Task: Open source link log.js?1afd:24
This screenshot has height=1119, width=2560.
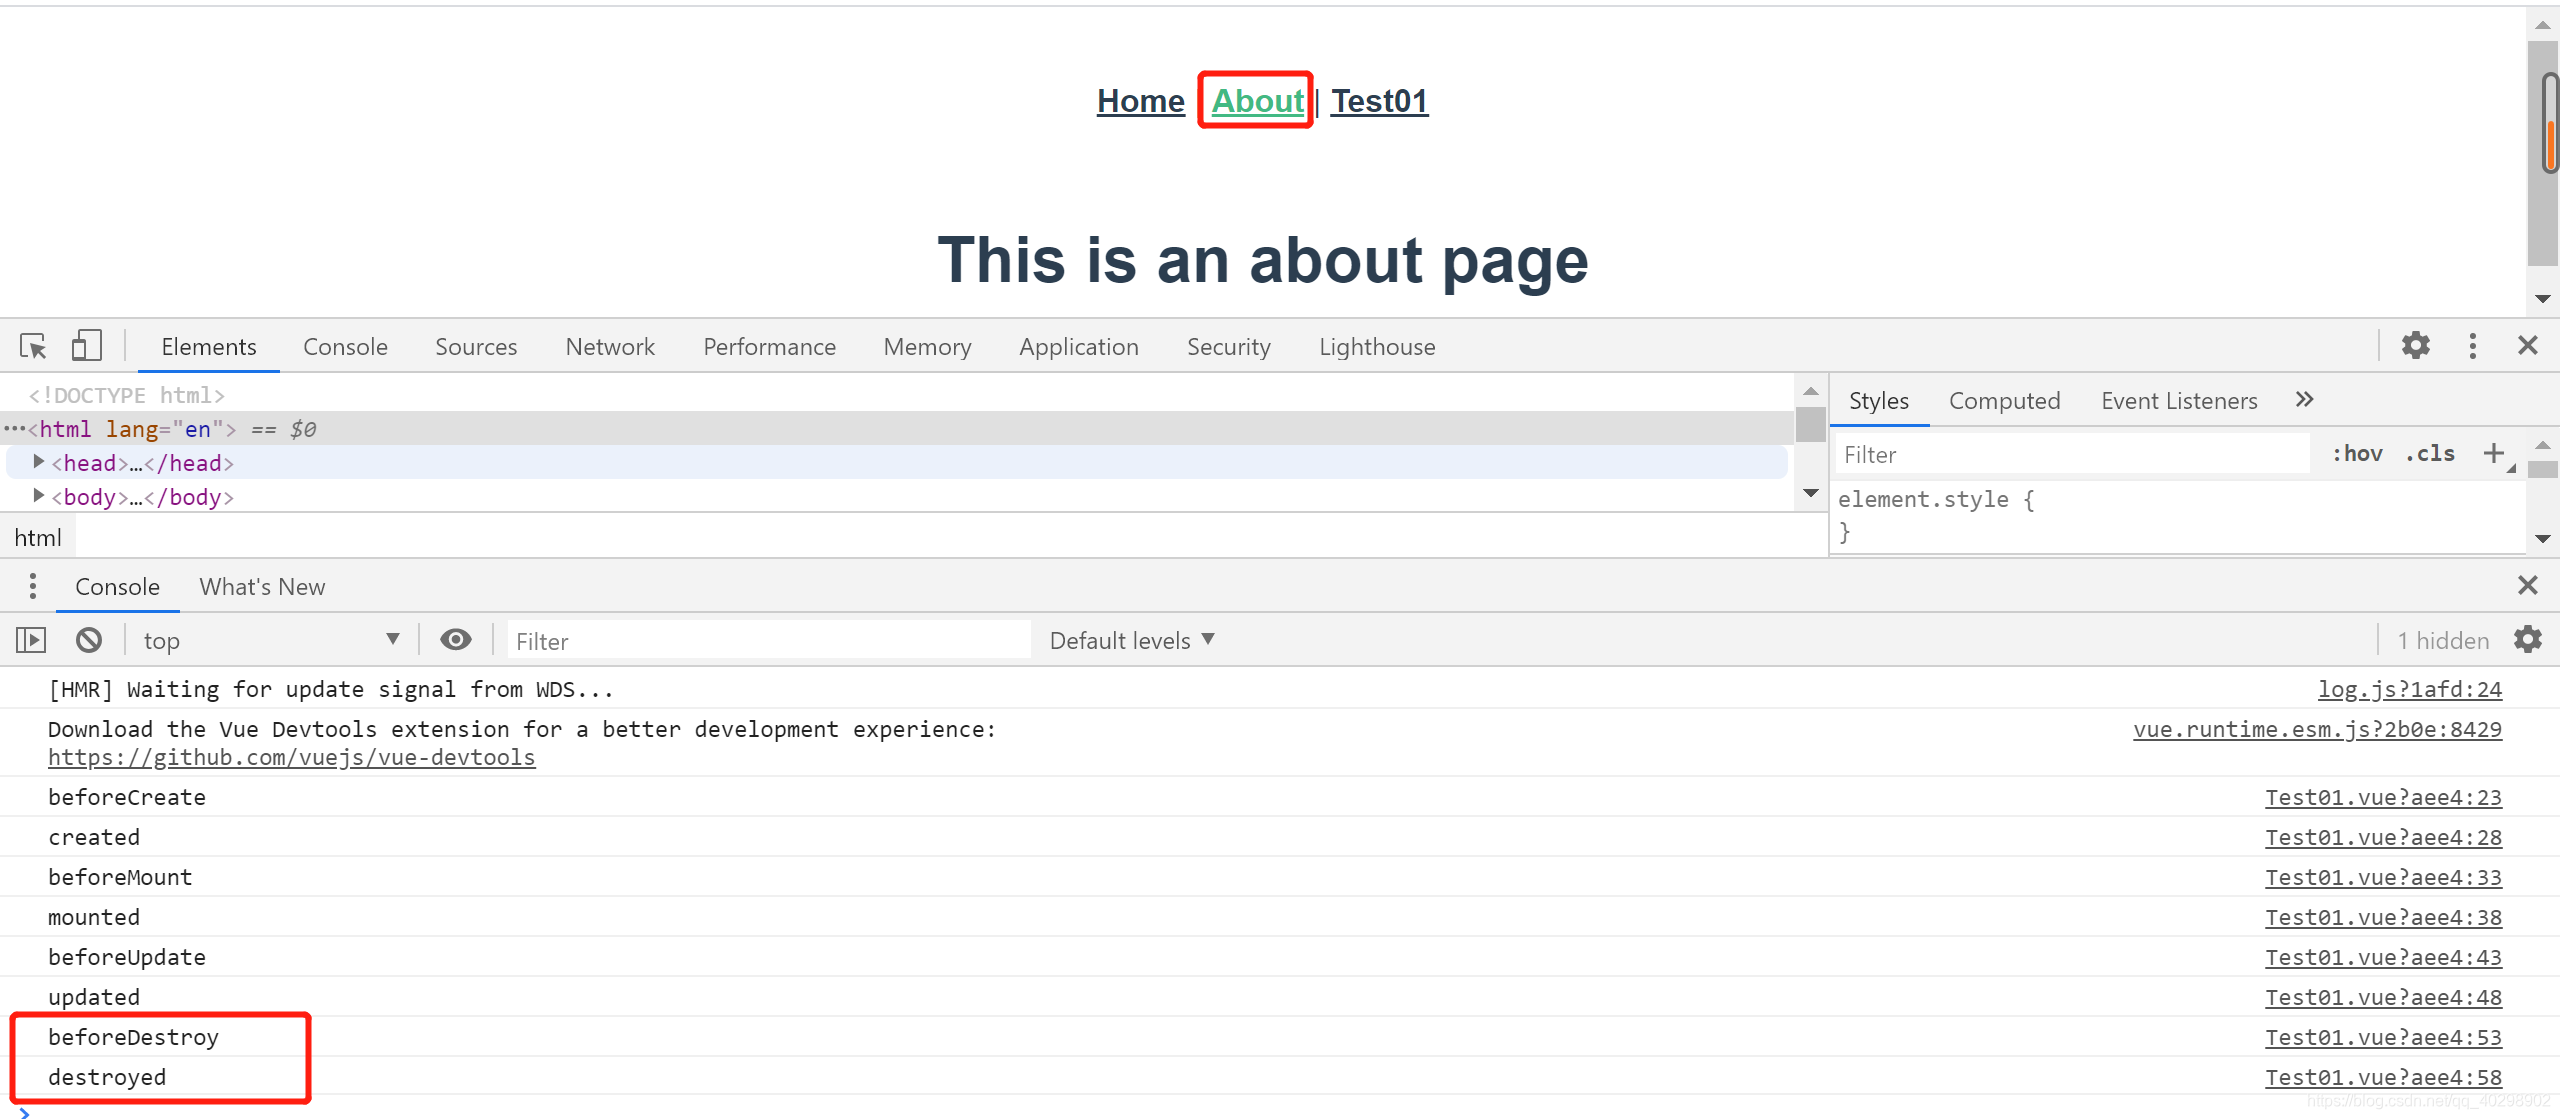Action: point(2409,689)
